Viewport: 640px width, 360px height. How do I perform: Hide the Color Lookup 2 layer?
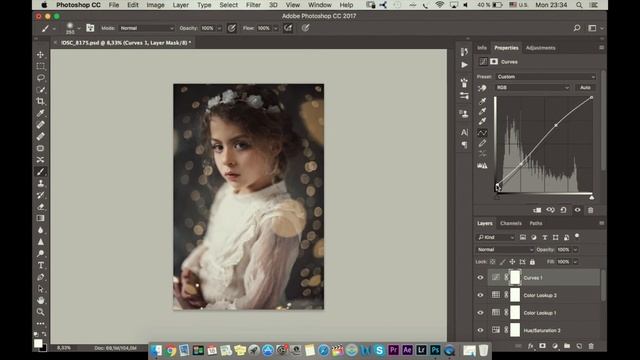(480, 295)
